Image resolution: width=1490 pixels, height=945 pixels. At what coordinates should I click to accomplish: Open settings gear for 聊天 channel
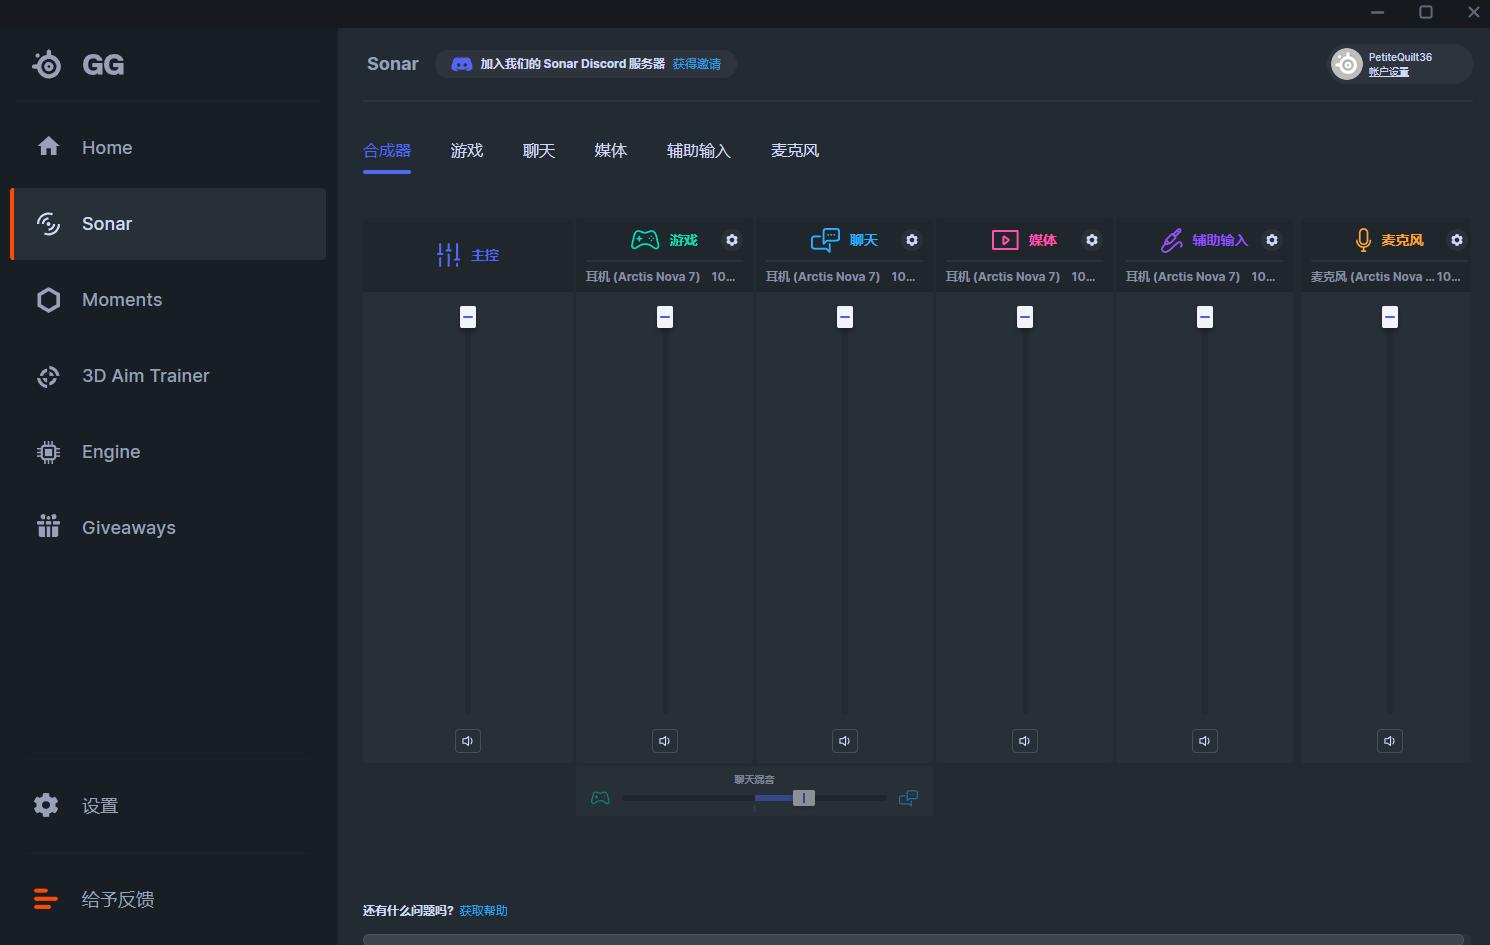(912, 240)
